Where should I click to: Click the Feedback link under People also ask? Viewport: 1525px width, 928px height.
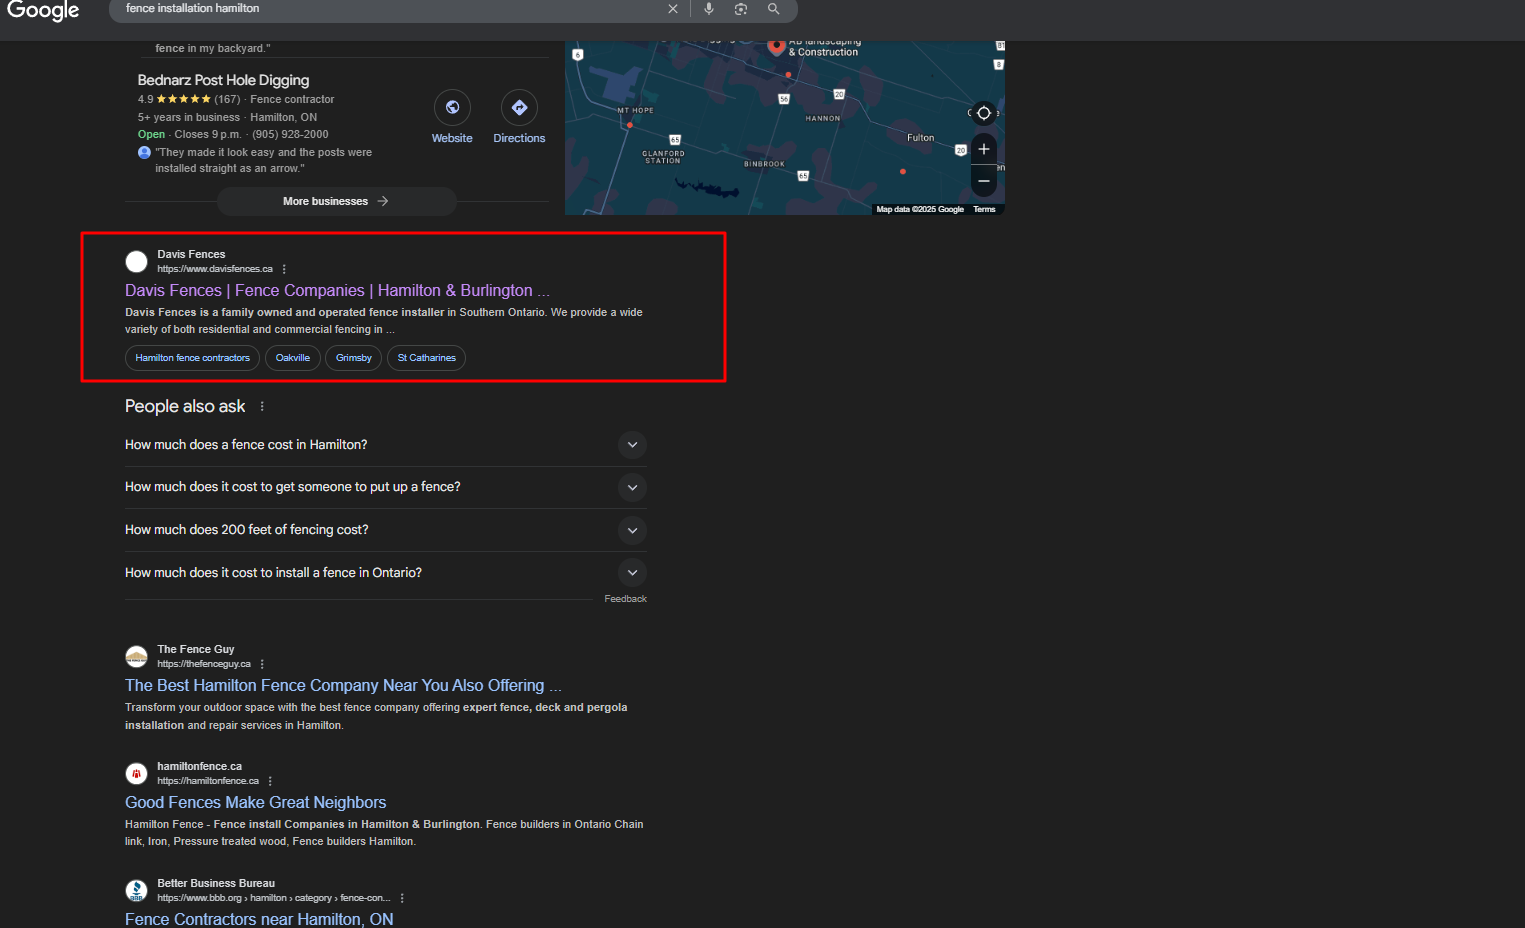tap(625, 599)
